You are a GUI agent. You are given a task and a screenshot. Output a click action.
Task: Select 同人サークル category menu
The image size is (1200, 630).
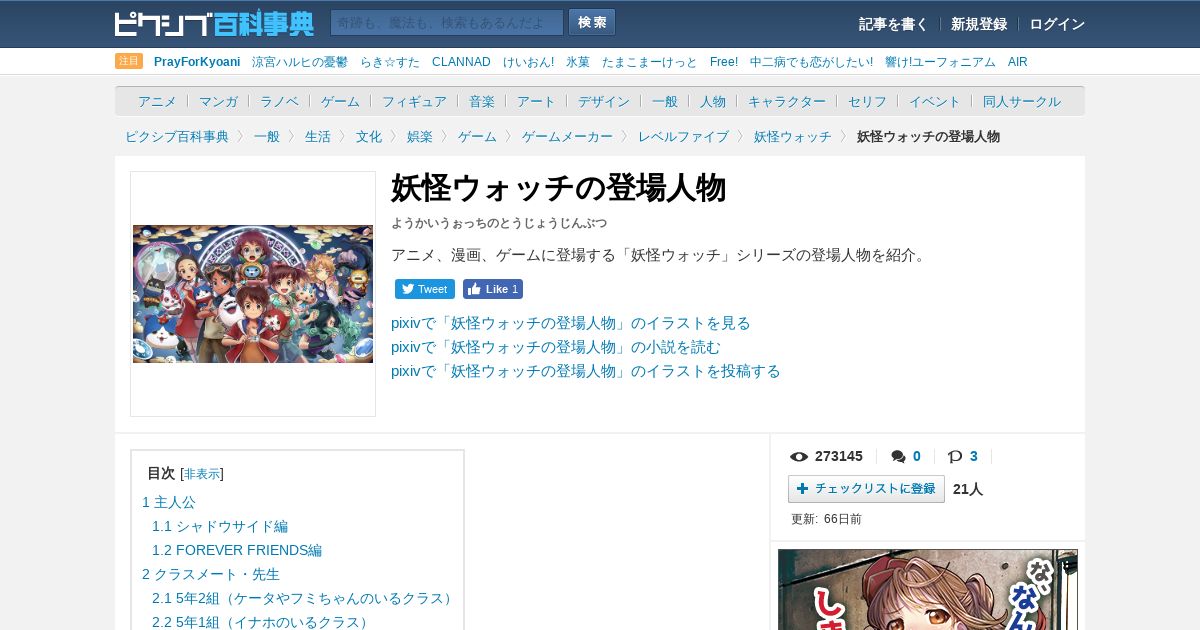click(x=1022, y=102)
